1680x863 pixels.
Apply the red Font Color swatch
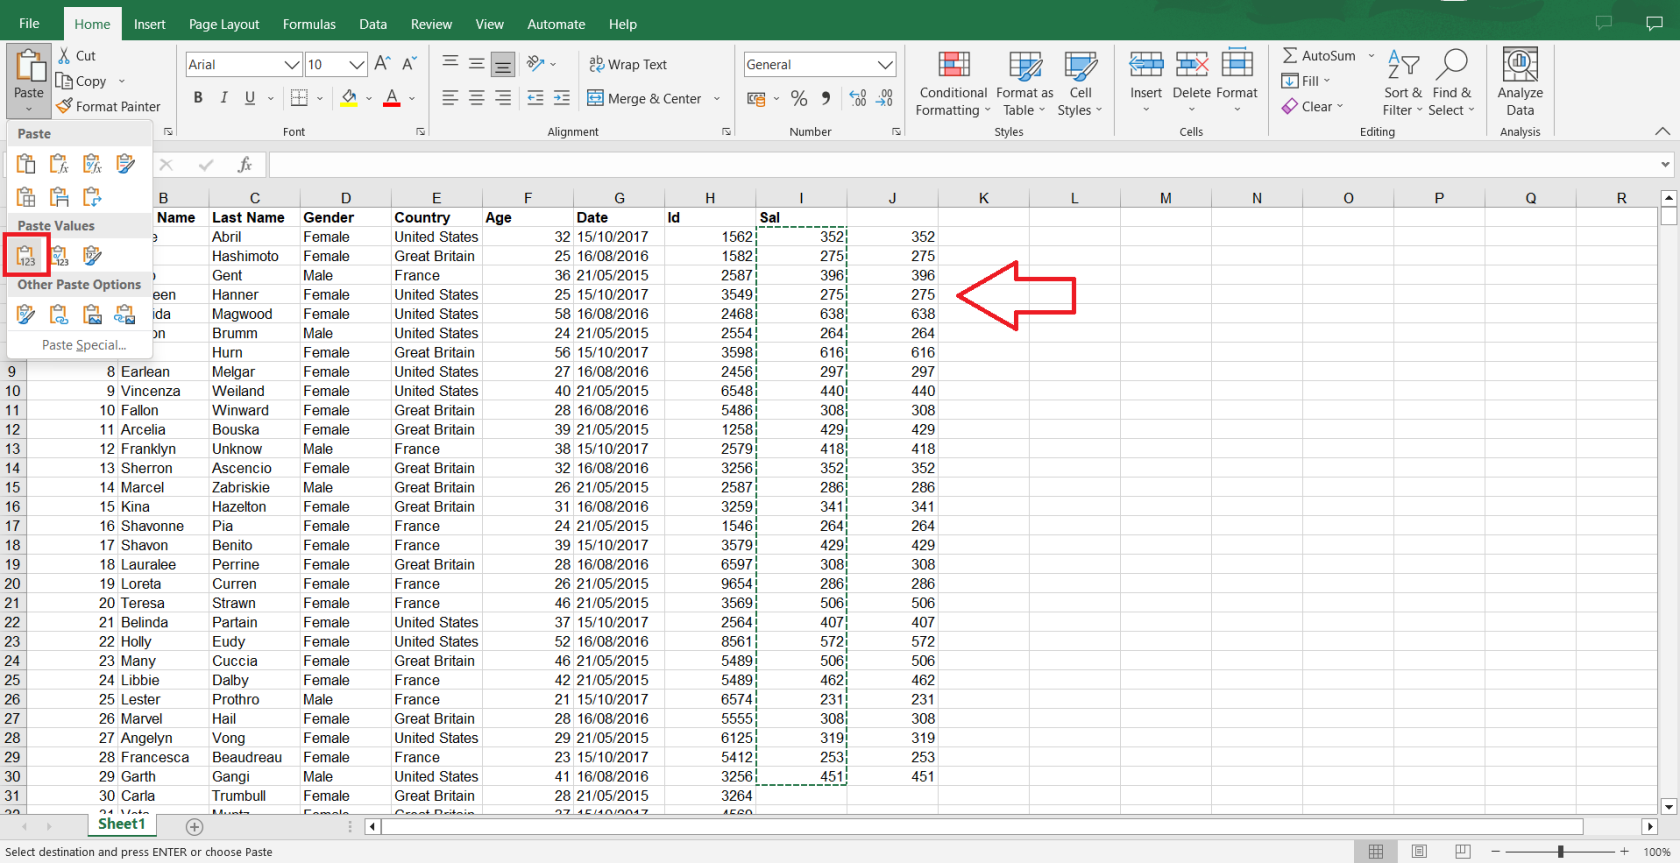tap(392, 98)
